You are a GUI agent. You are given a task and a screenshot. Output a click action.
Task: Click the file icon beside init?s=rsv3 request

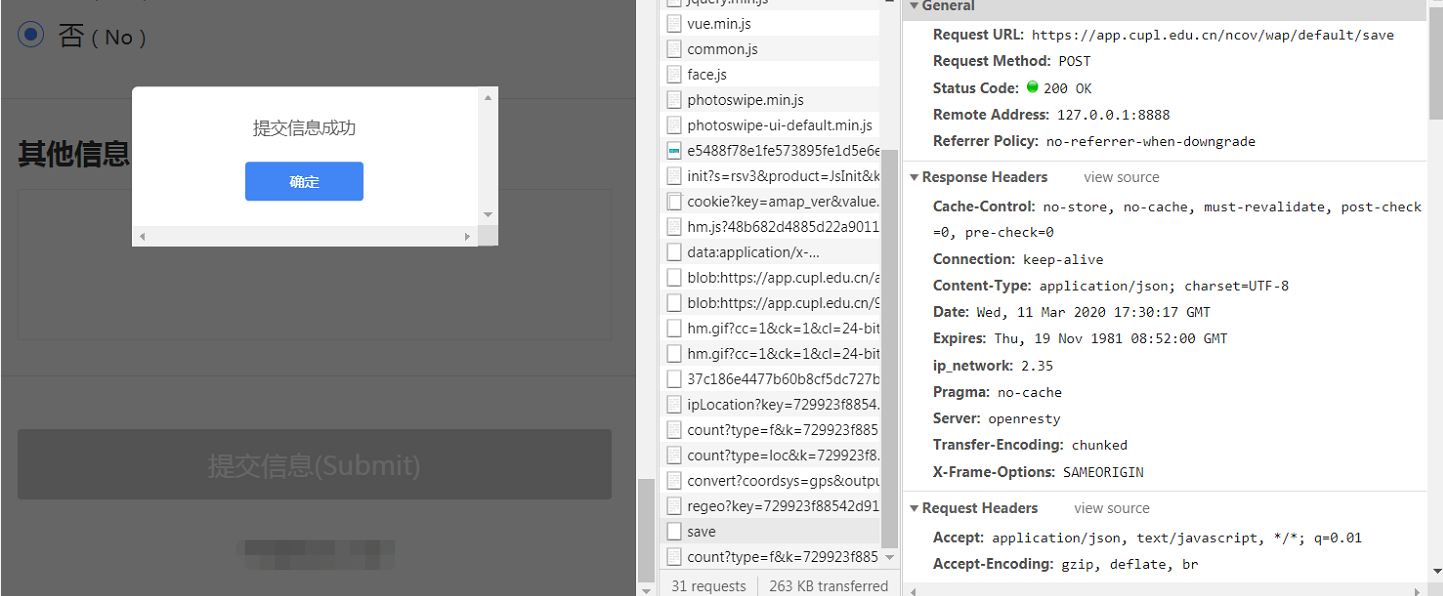675,176
